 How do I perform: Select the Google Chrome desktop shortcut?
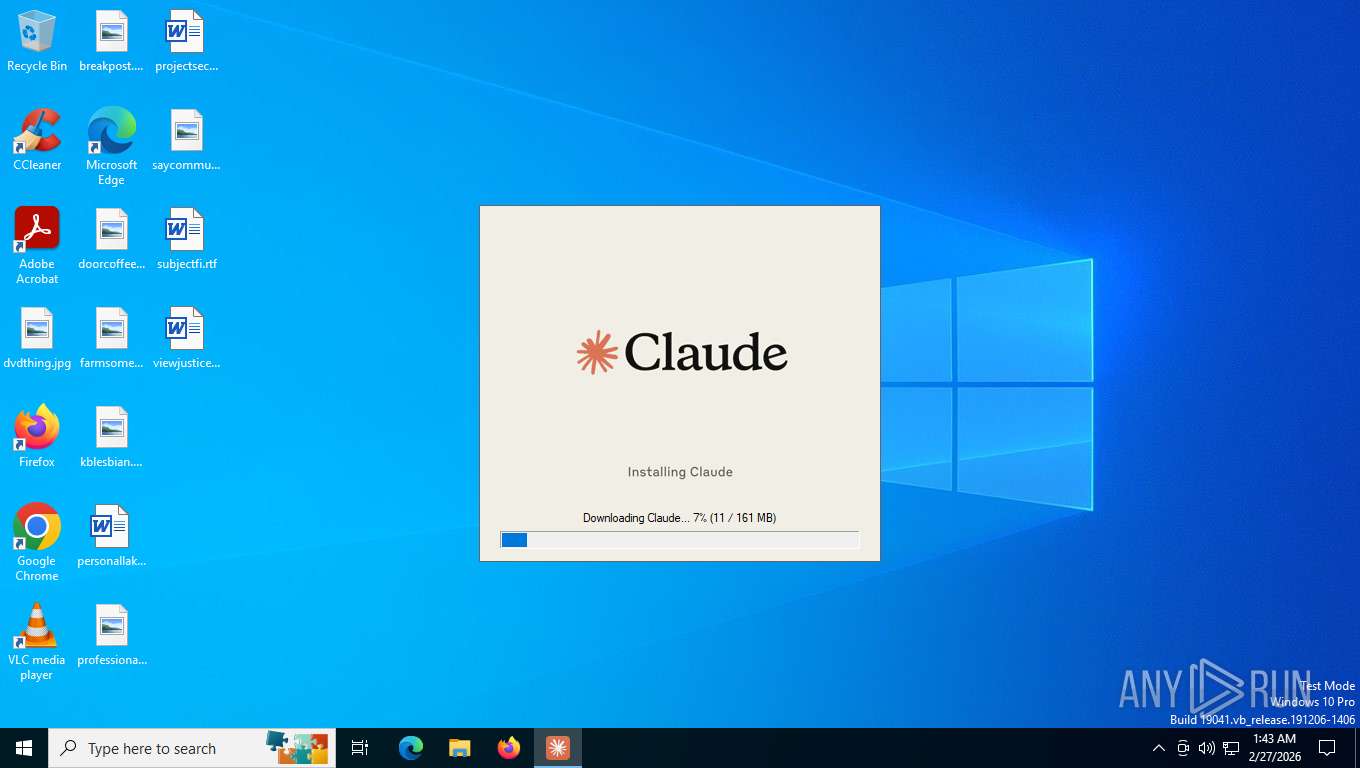coord(37,543)
